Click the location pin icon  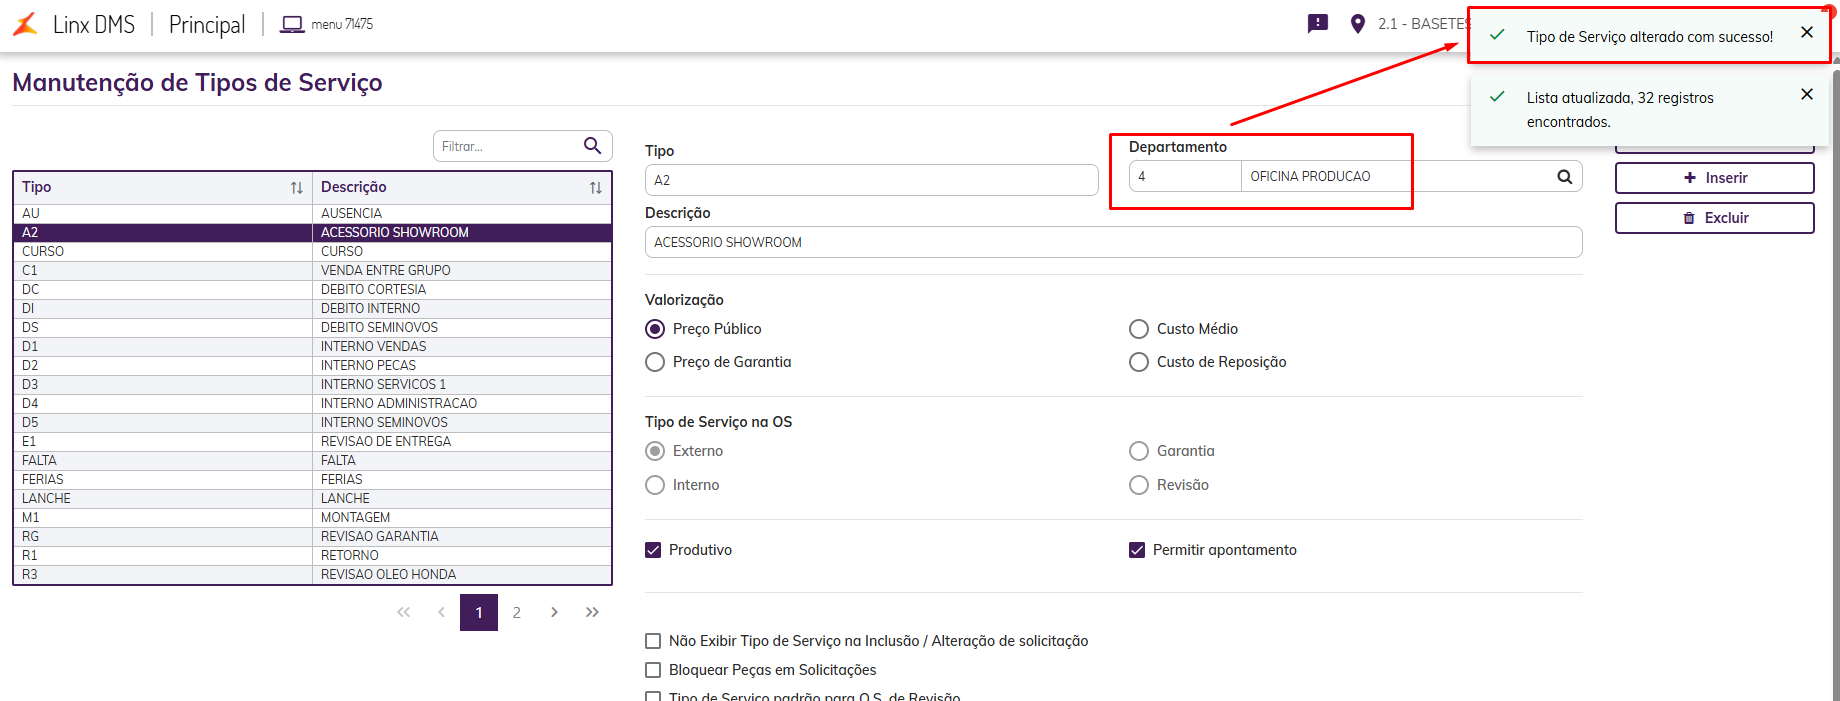click(x=1357, y=24)
